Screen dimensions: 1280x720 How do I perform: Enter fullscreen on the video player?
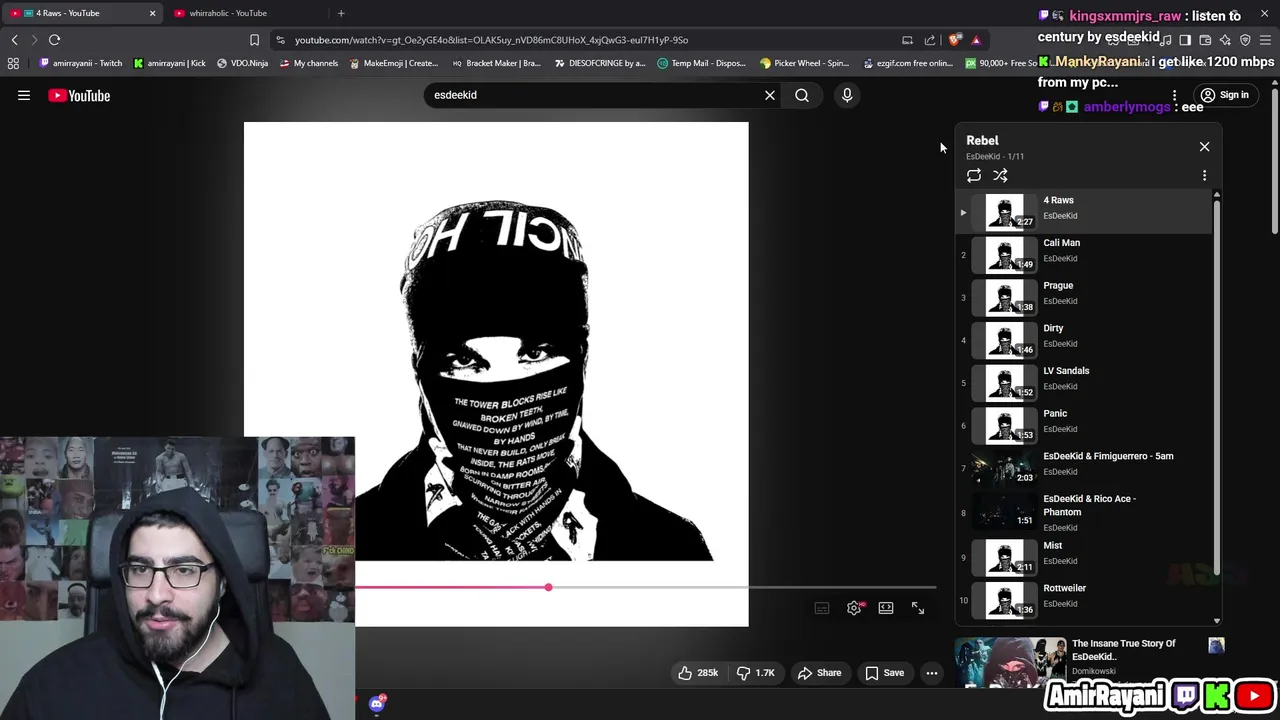click(918, 608)
